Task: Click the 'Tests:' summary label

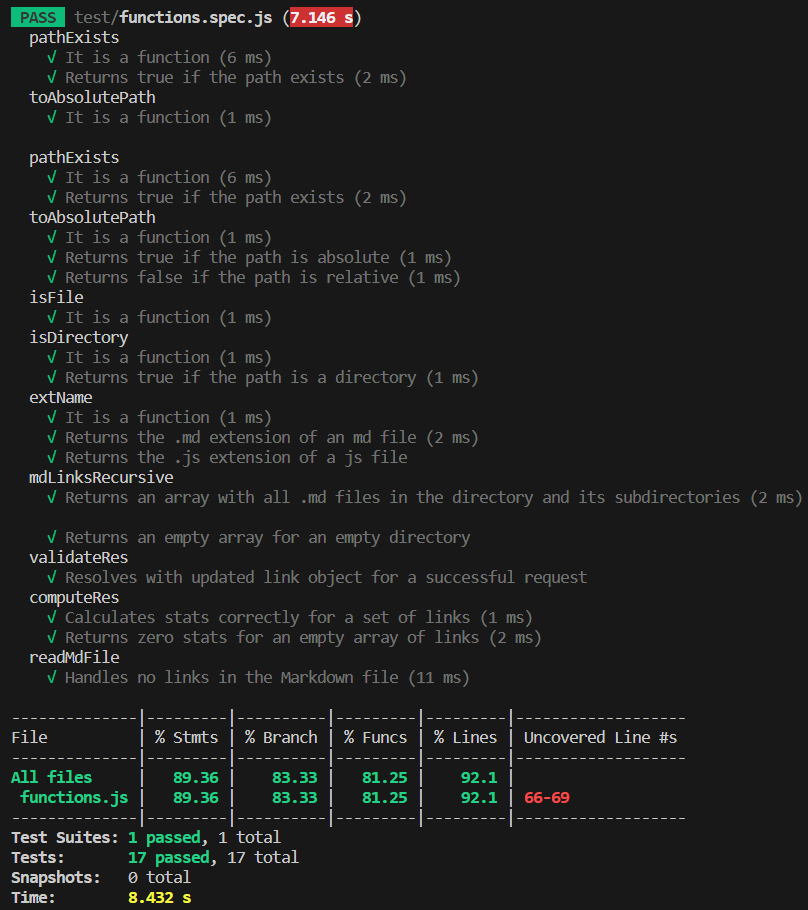Action: (x=38, y=858)
